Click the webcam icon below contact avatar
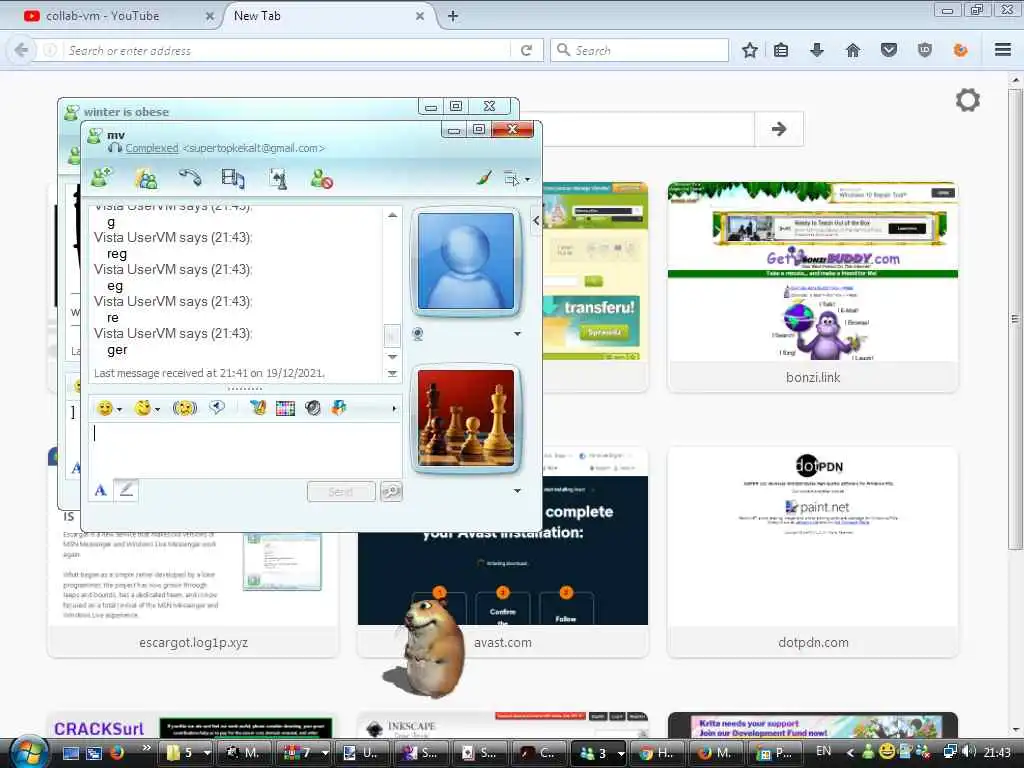The image size is (1024, 768). tap(418, 334)
